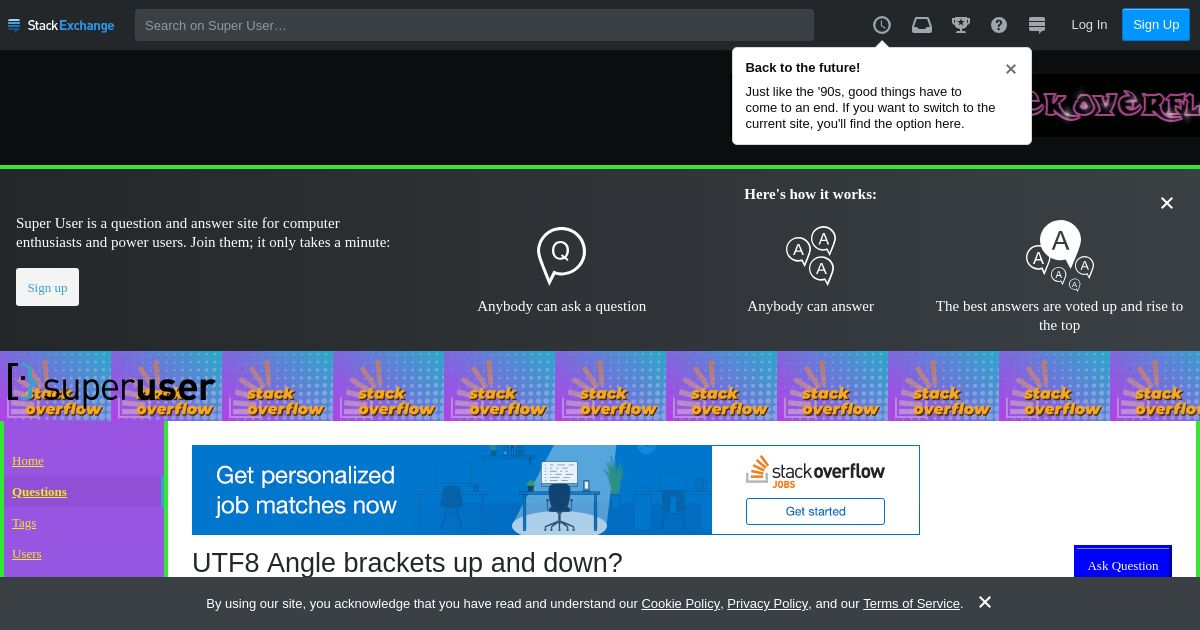1200x630 pixels.
Task: Click the Anybody can answer bubbles icon
Action: 811,255
